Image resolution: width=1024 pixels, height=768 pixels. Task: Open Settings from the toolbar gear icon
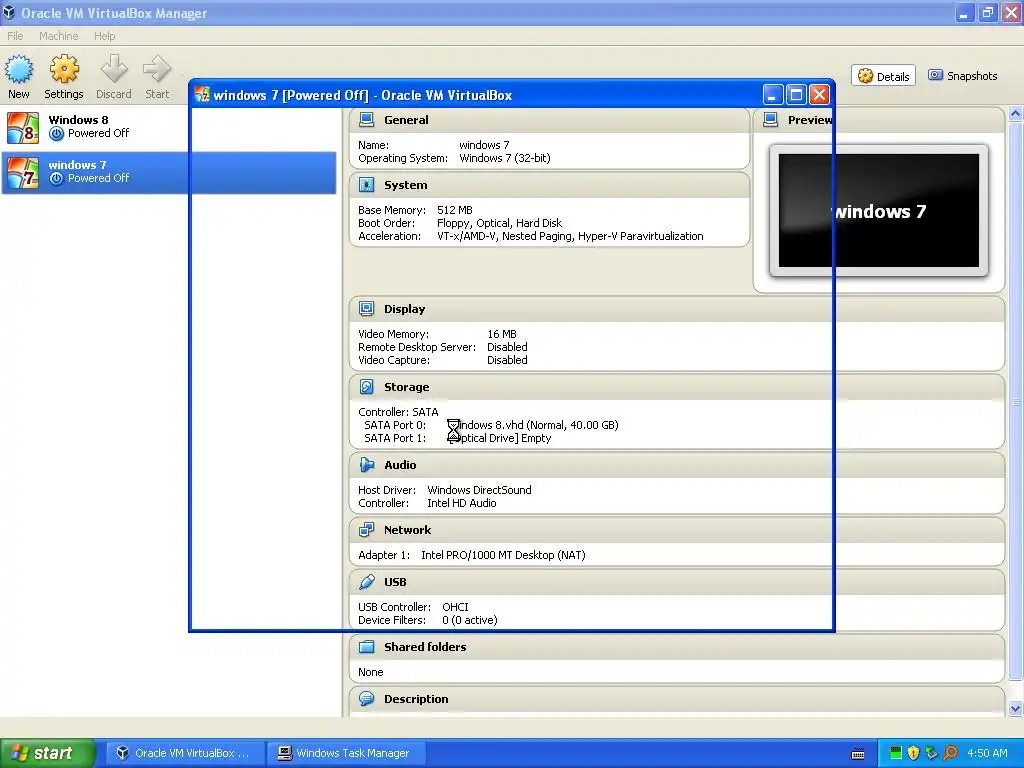[x=64, y=69]
